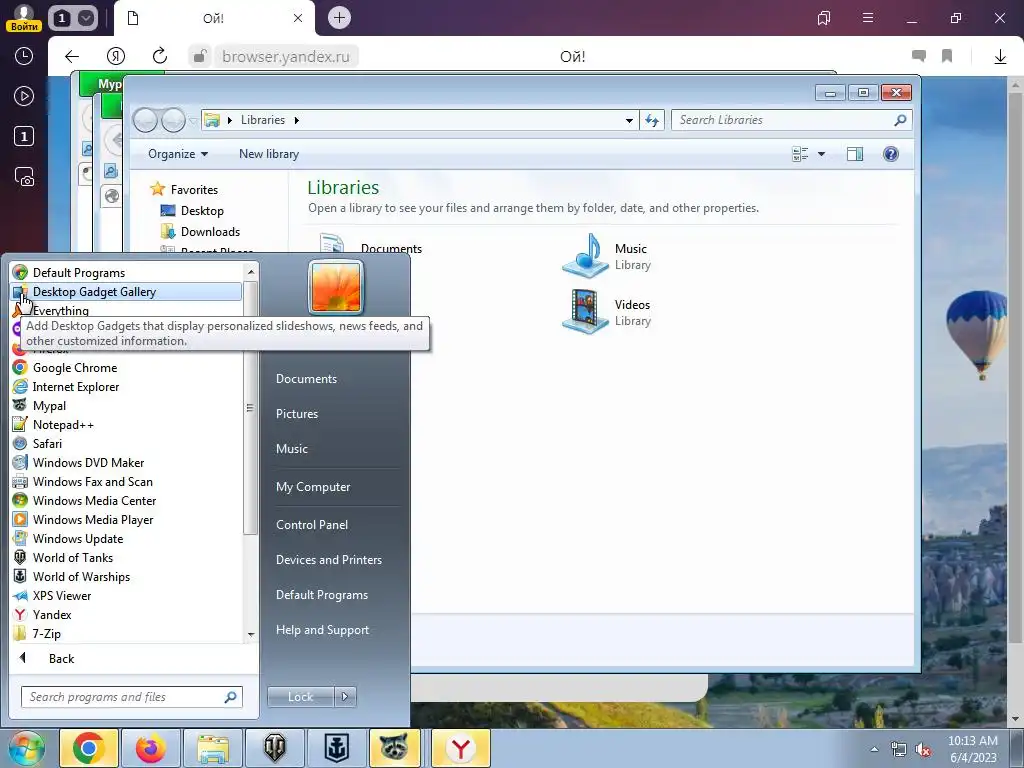
Task: Click the Yandex home 'Я' button
Action: tap(116, 56)
